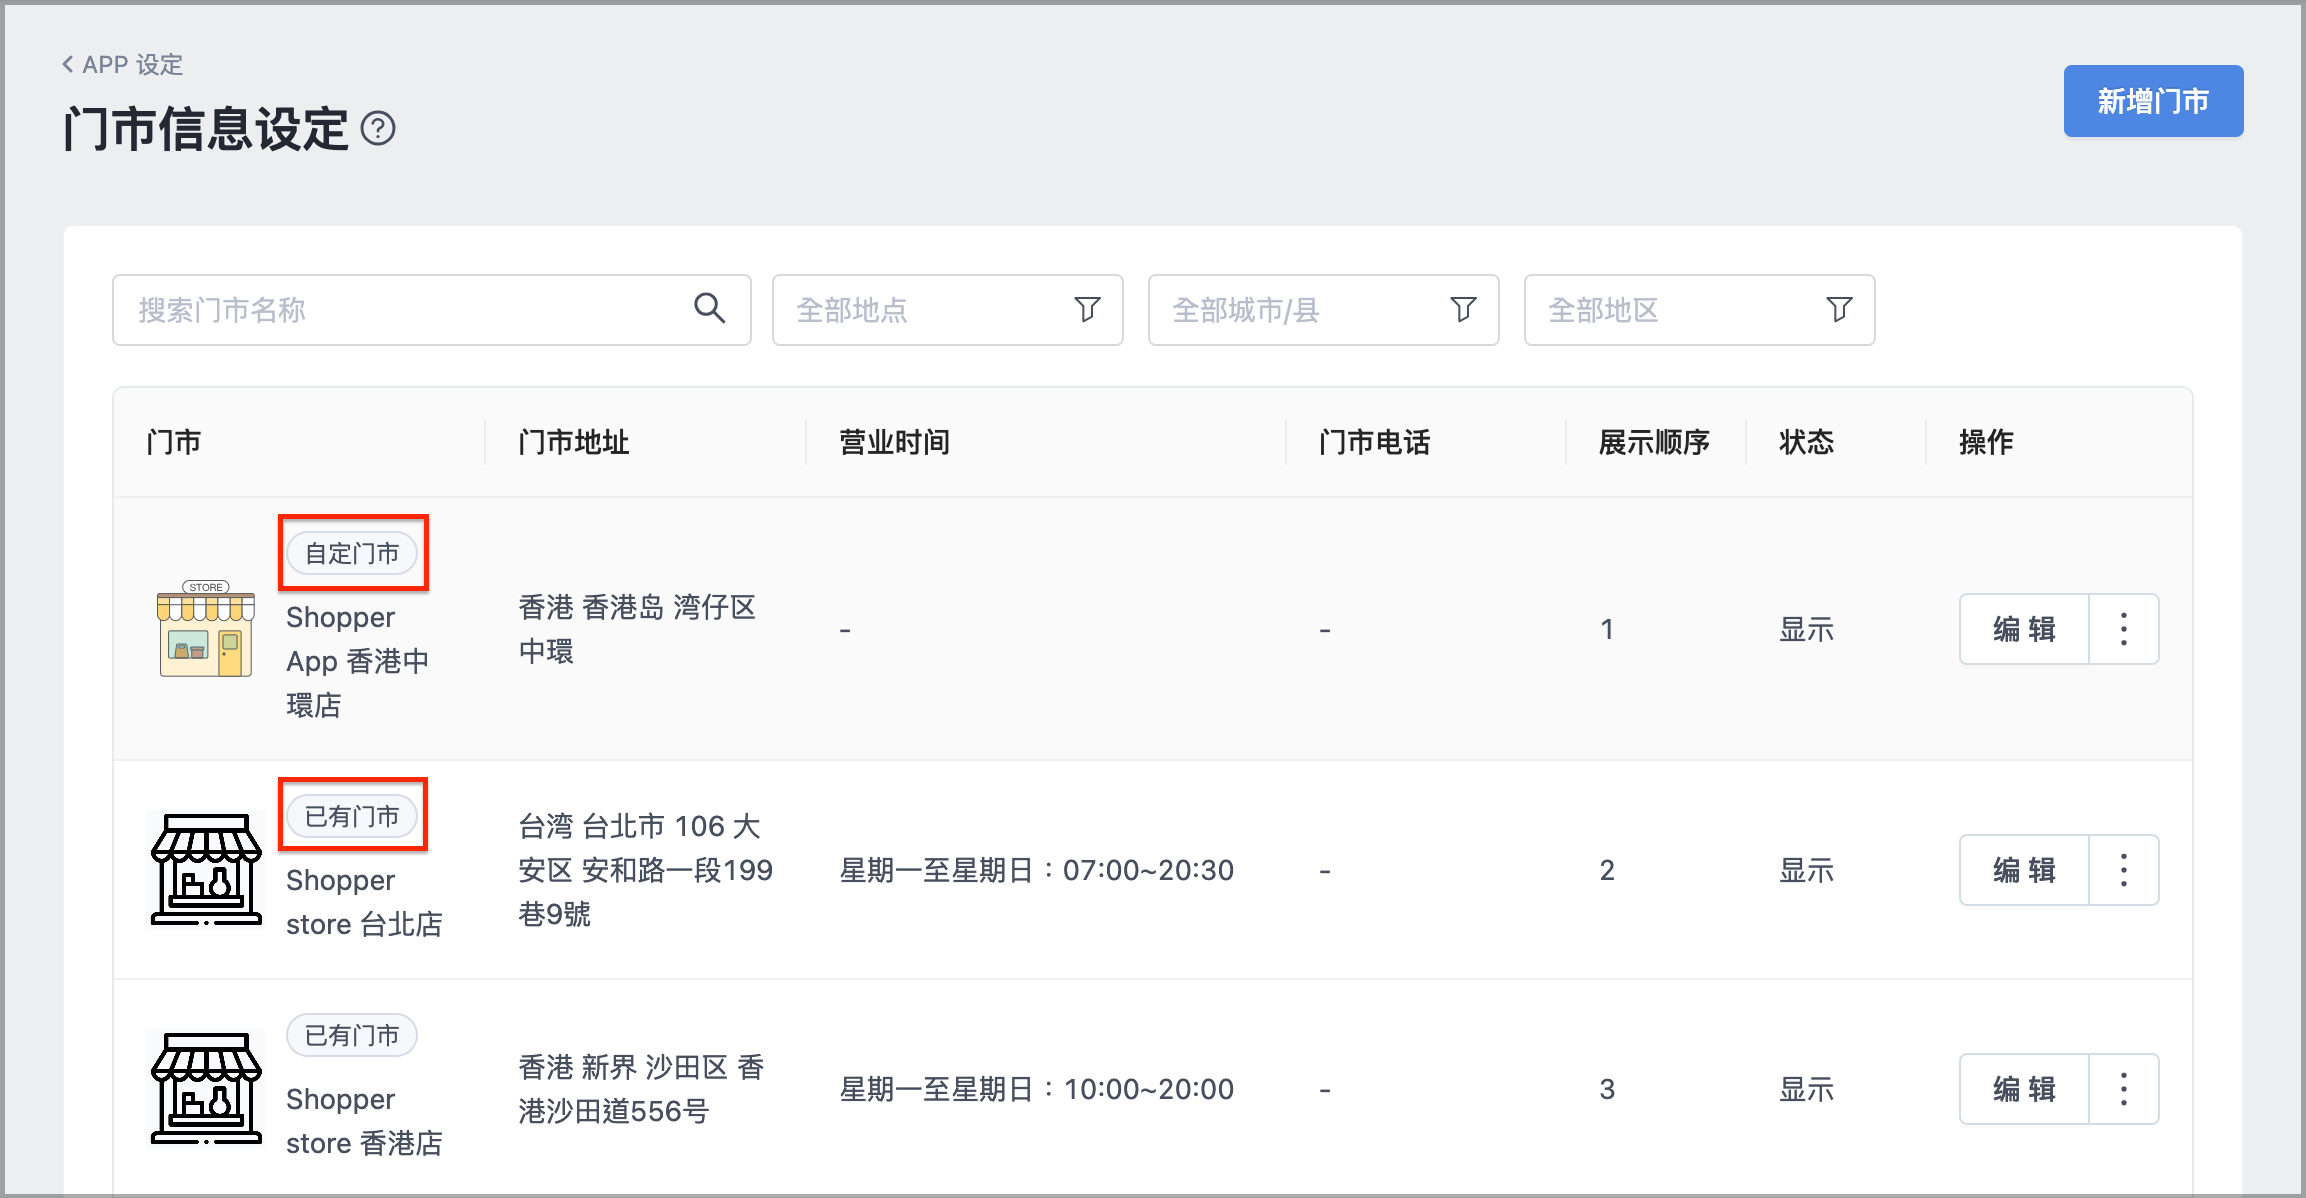Click the search magnifier icon
Screen dimensions: 2306x1198
709,308
